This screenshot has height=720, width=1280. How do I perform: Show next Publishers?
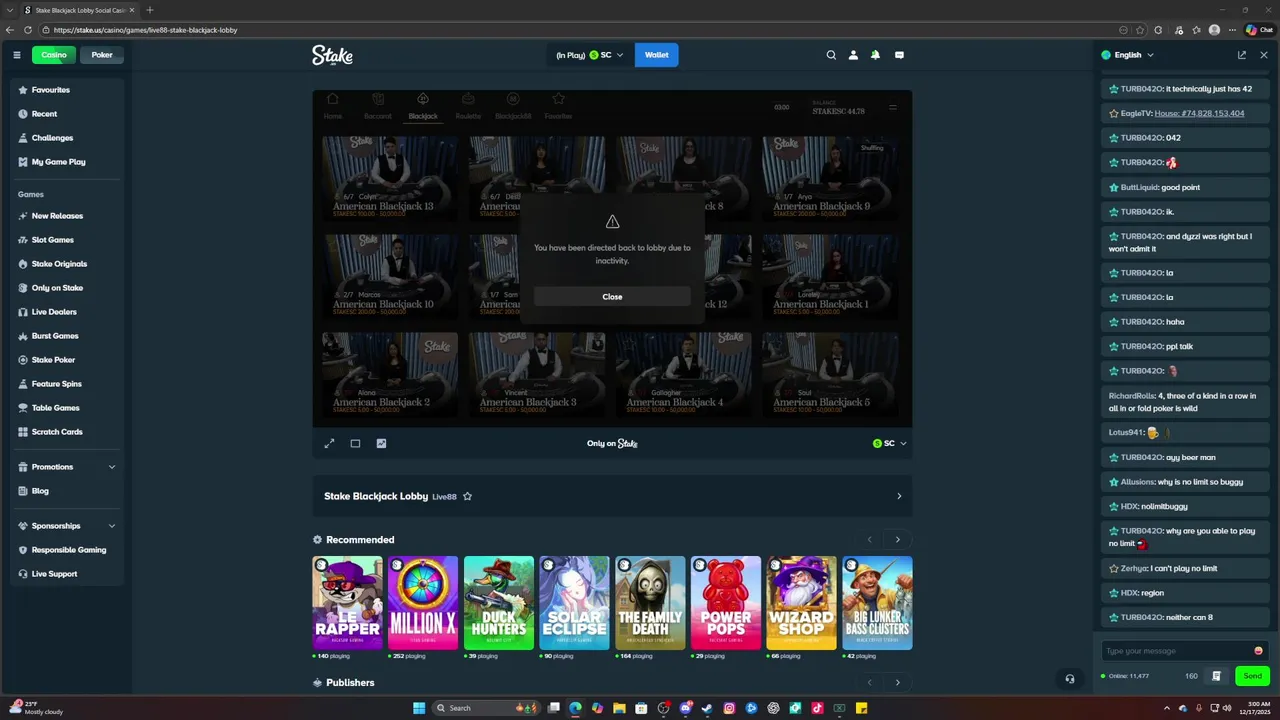897,682
